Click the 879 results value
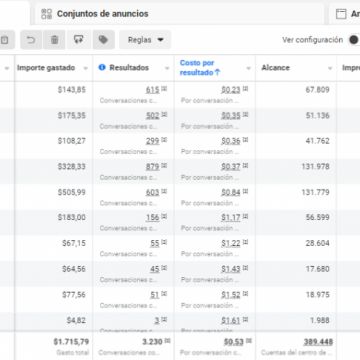This screenshot has height=360, width=360. [x=152, y=167]
